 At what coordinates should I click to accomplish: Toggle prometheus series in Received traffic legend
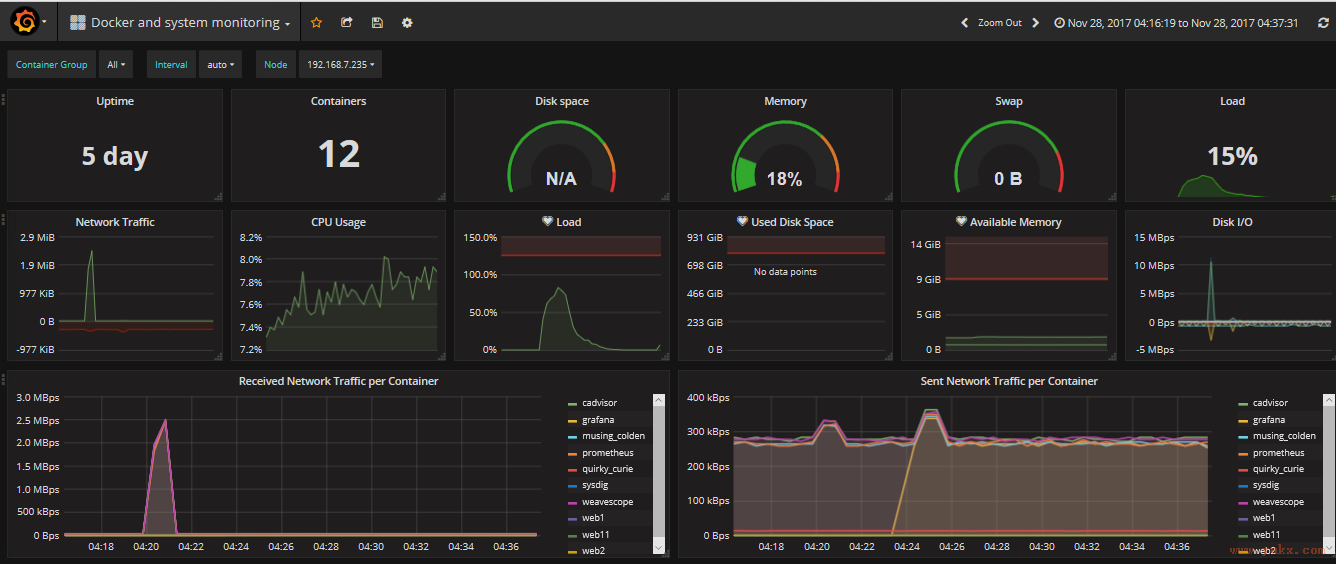click(x=607, y=453)
